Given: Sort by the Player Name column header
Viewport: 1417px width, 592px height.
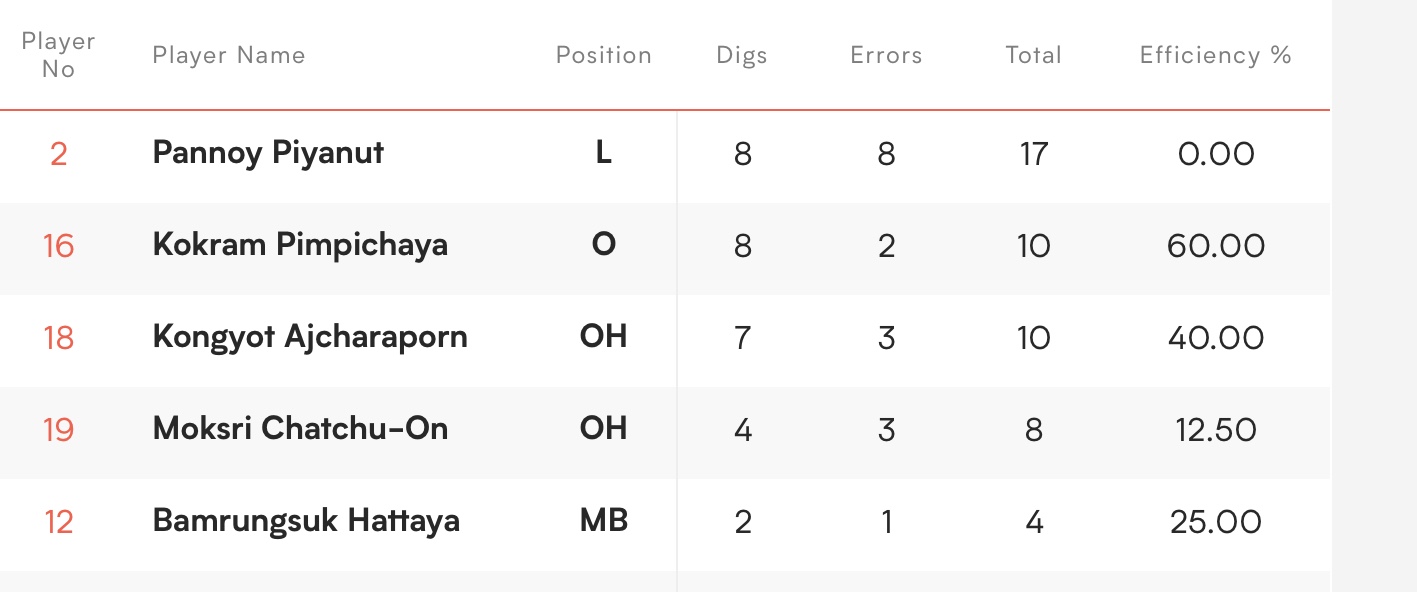Looking at the screenshot, I should point(229,55).
